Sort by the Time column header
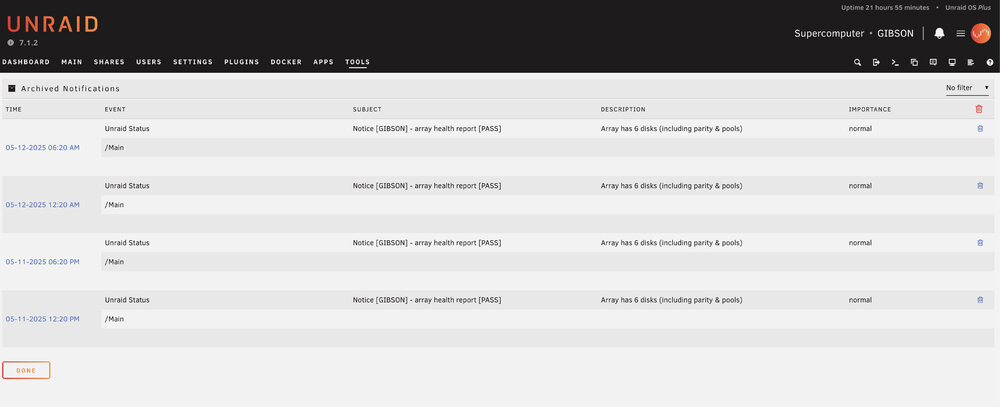1000x407 pixels. (x=13, y=110)
